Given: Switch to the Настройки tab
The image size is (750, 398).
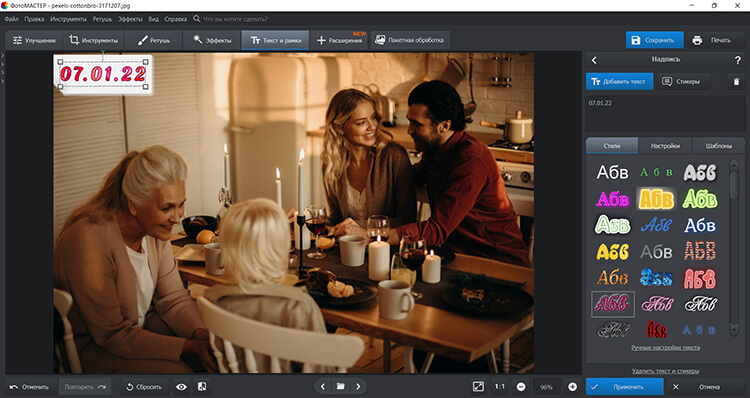Looking at the screenshot, I should pos(665,146).
